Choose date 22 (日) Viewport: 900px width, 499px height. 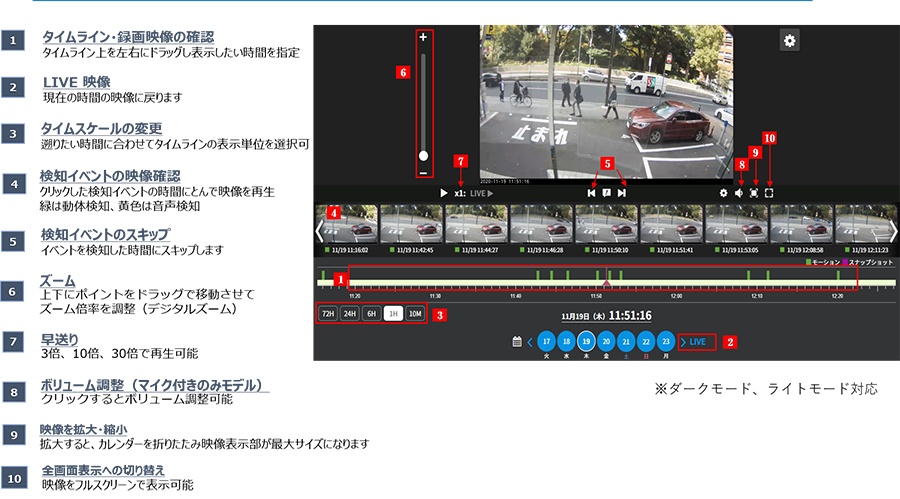[646, 341]
